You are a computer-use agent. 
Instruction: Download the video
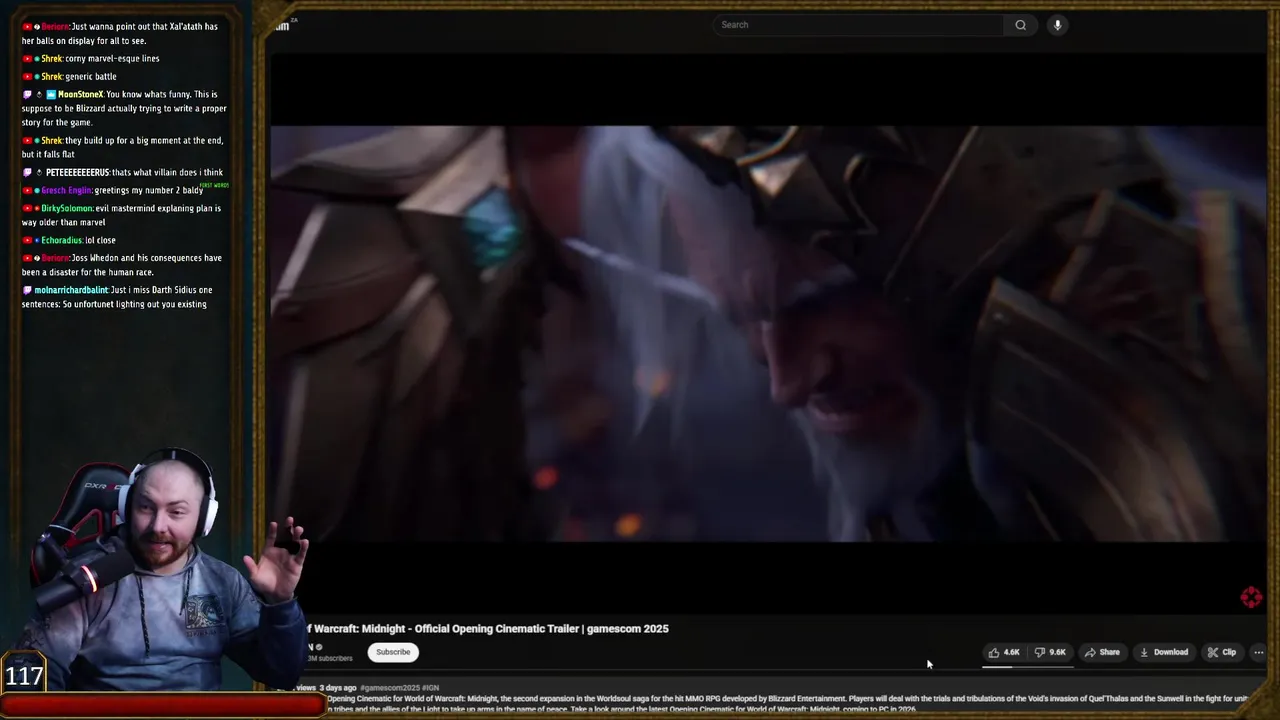[1164, 652]
